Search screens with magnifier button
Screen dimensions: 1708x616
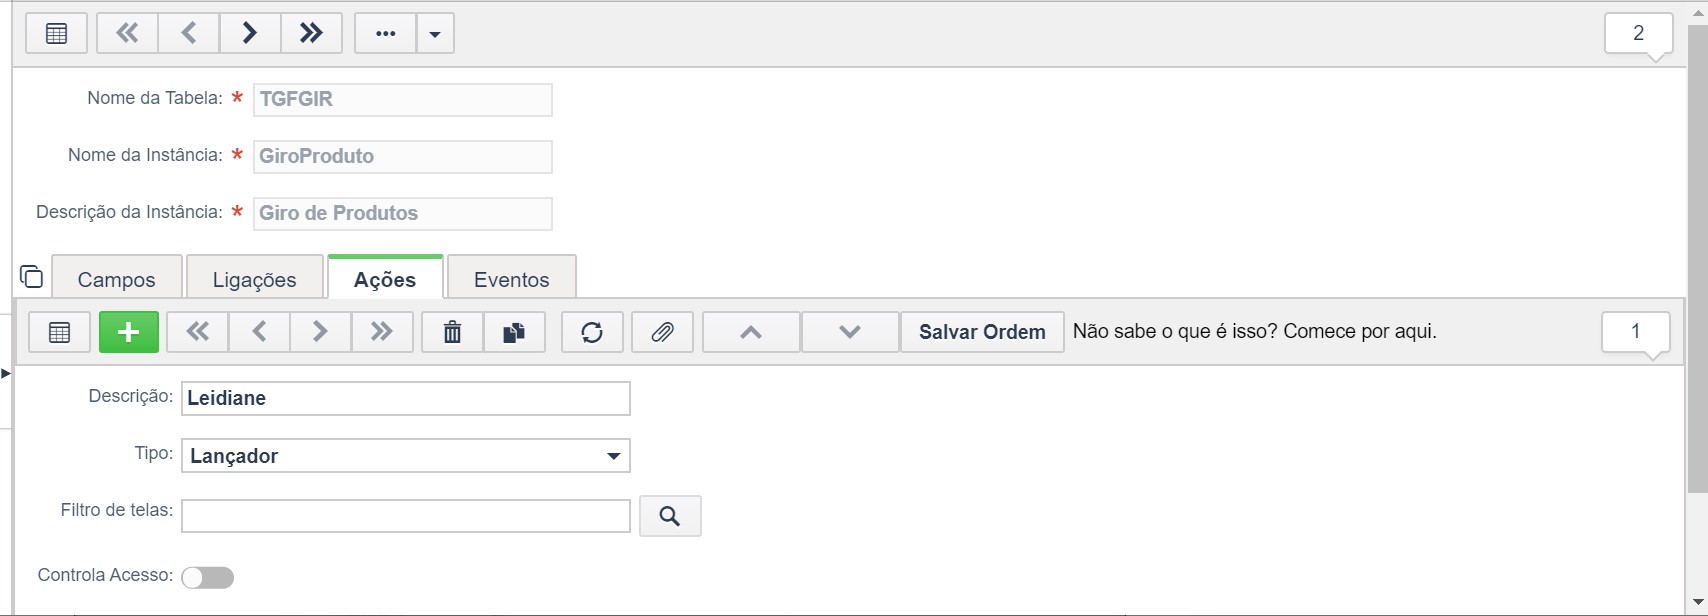(x=670, y=516)
